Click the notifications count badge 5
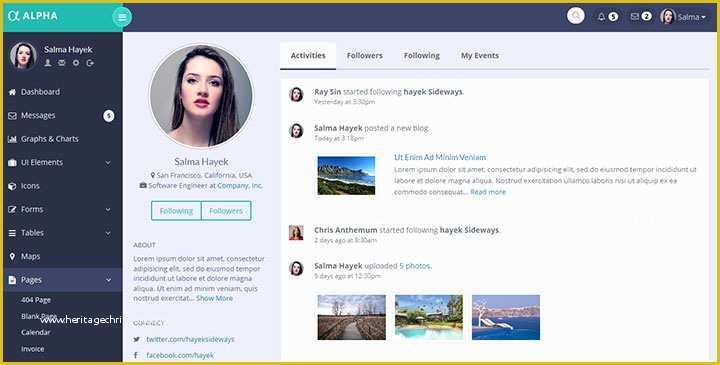720x365 pixels. (613, 17)
